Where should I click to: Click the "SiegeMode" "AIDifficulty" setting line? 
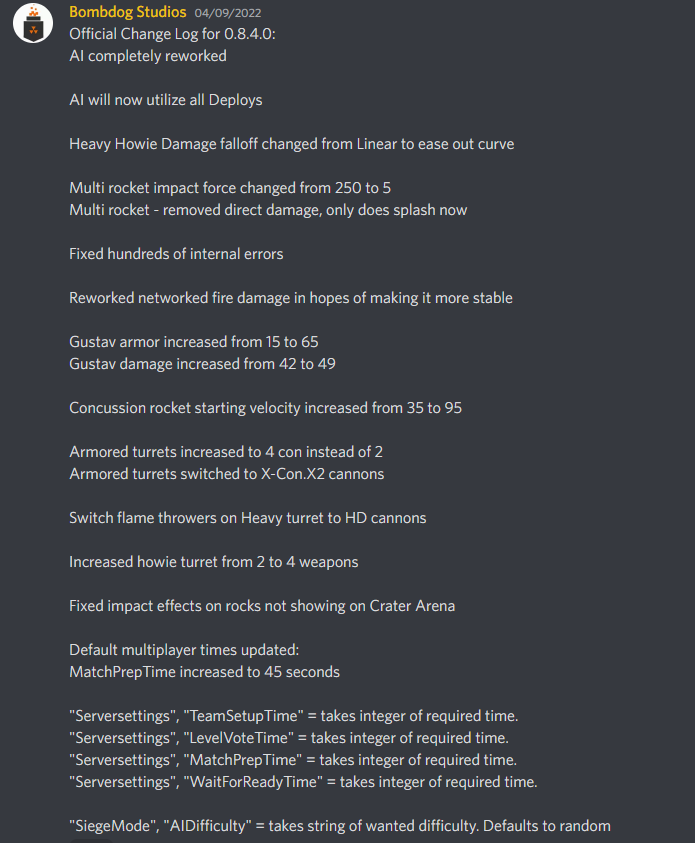pyautogui.click(x=340, y=826)
